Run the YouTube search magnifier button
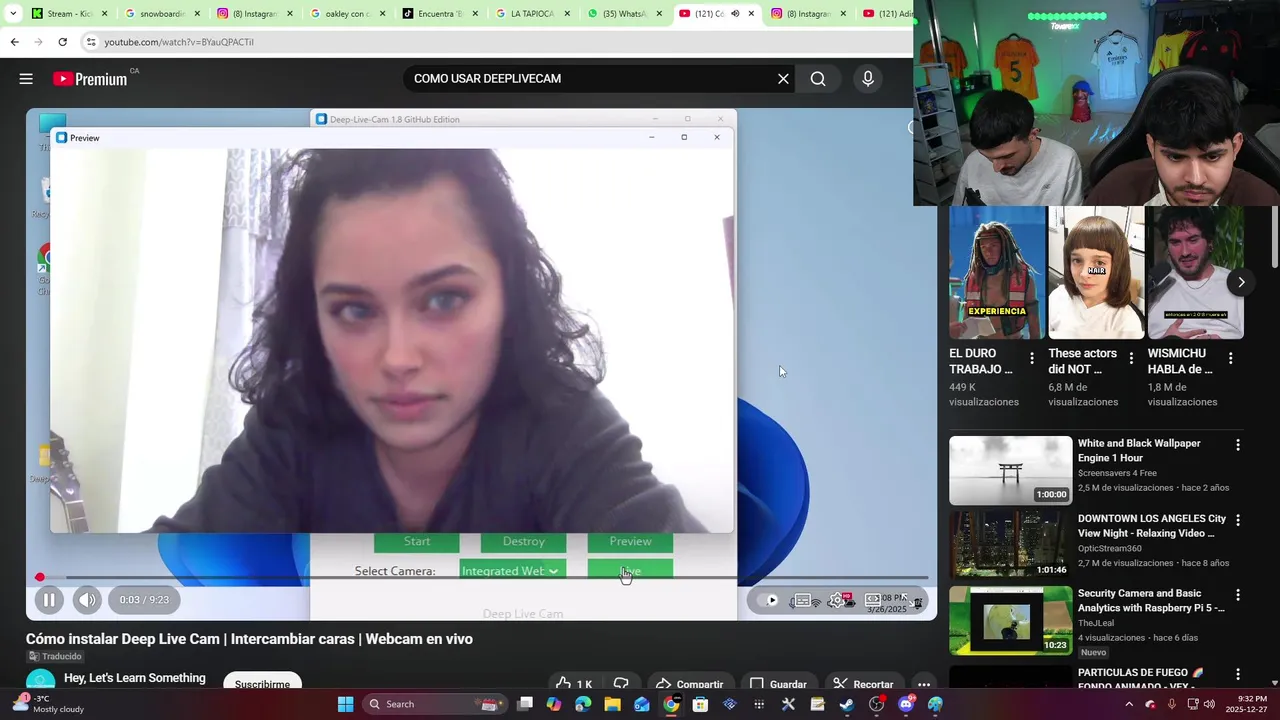The width and height of the screenshot is (1280, 720). pyautogui.click(x=818, y=79)
